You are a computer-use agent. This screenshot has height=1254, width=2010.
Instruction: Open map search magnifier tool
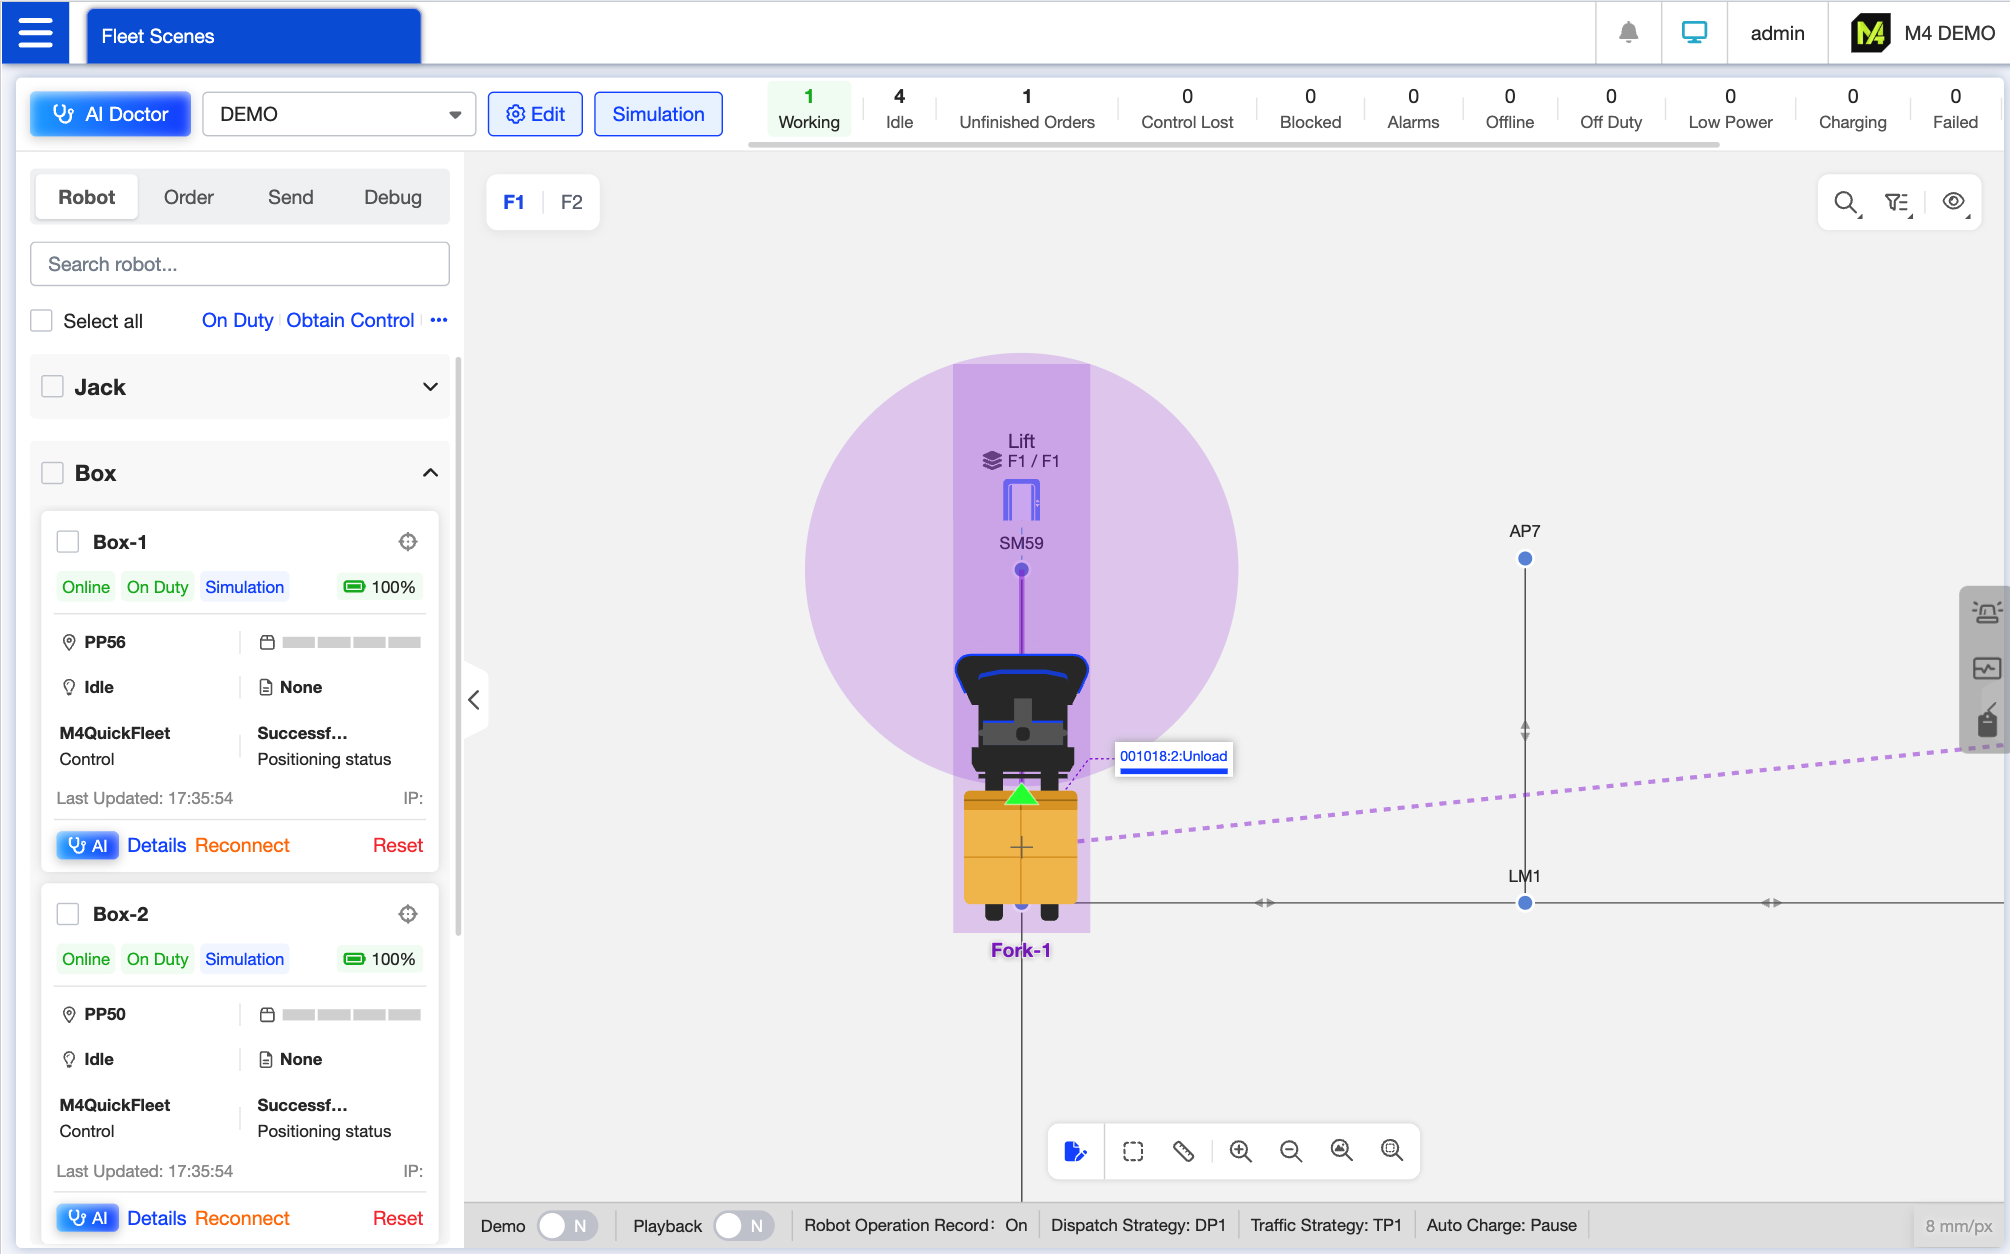coord(1846,203)
